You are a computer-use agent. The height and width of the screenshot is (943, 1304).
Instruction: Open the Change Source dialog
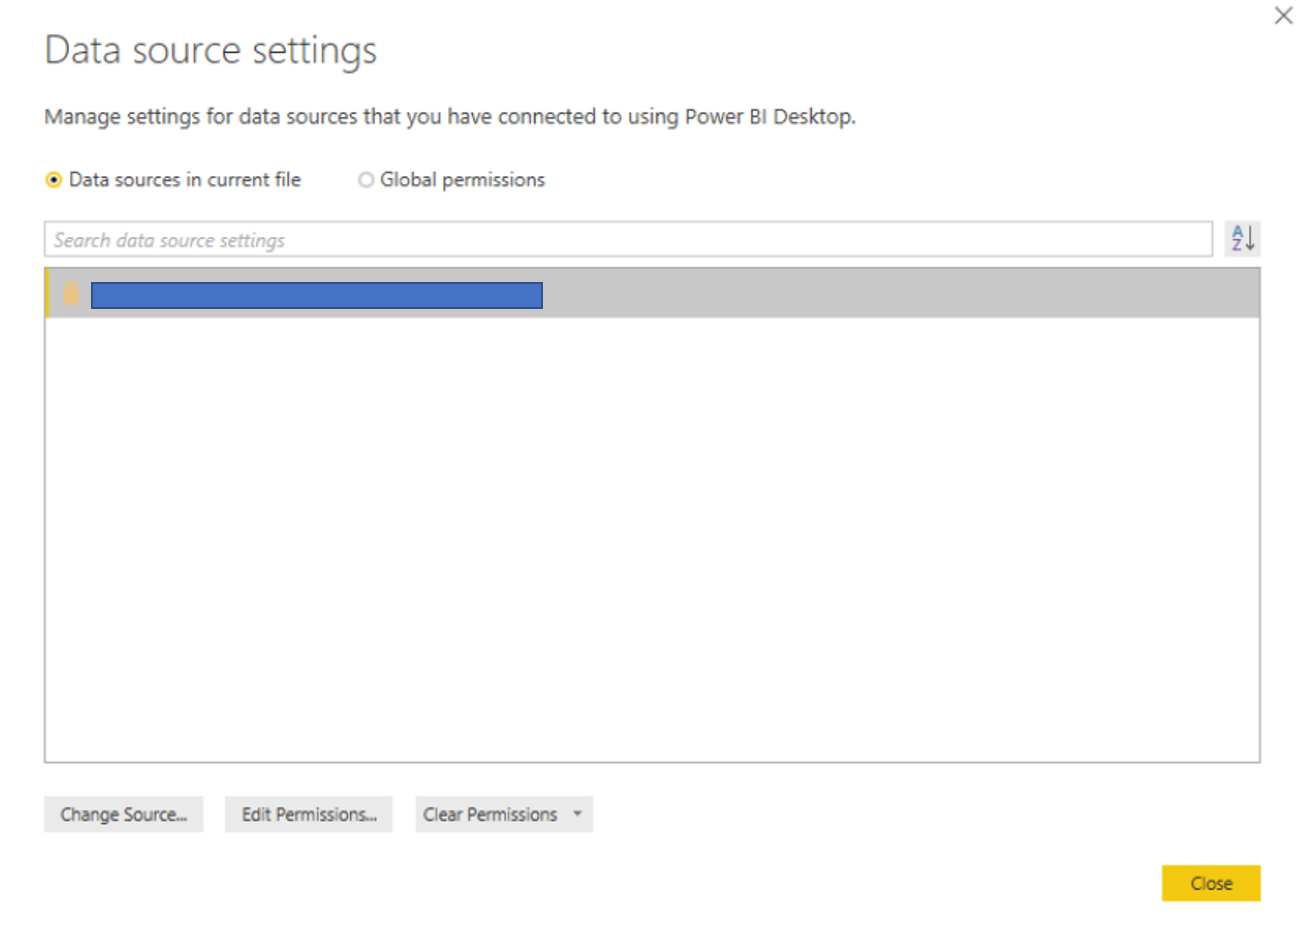[124, 814]
